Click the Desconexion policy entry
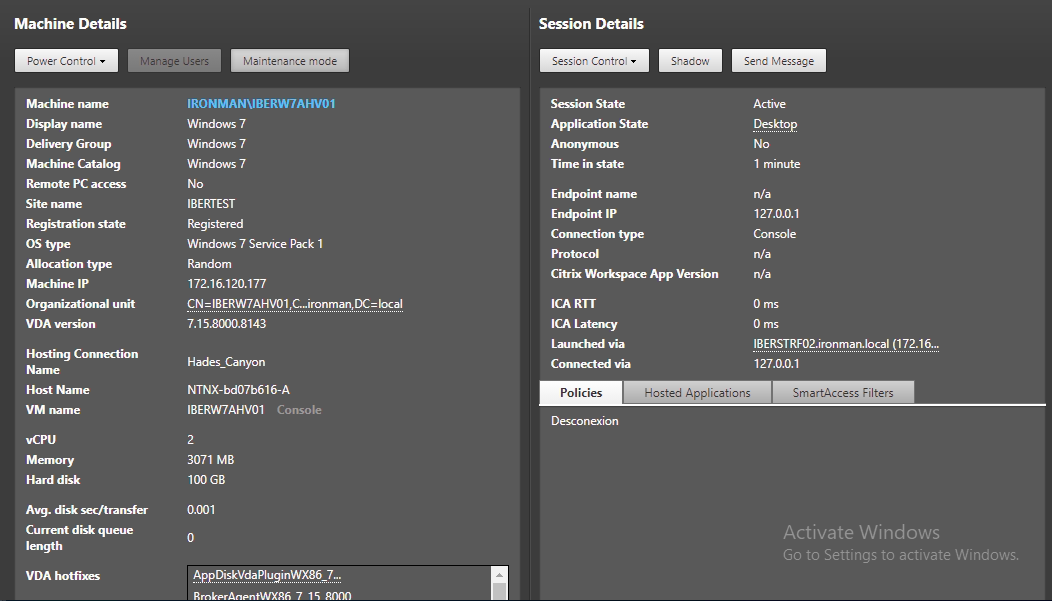The height and width of the screenshot is (601, 1052). tap(585, 421)
